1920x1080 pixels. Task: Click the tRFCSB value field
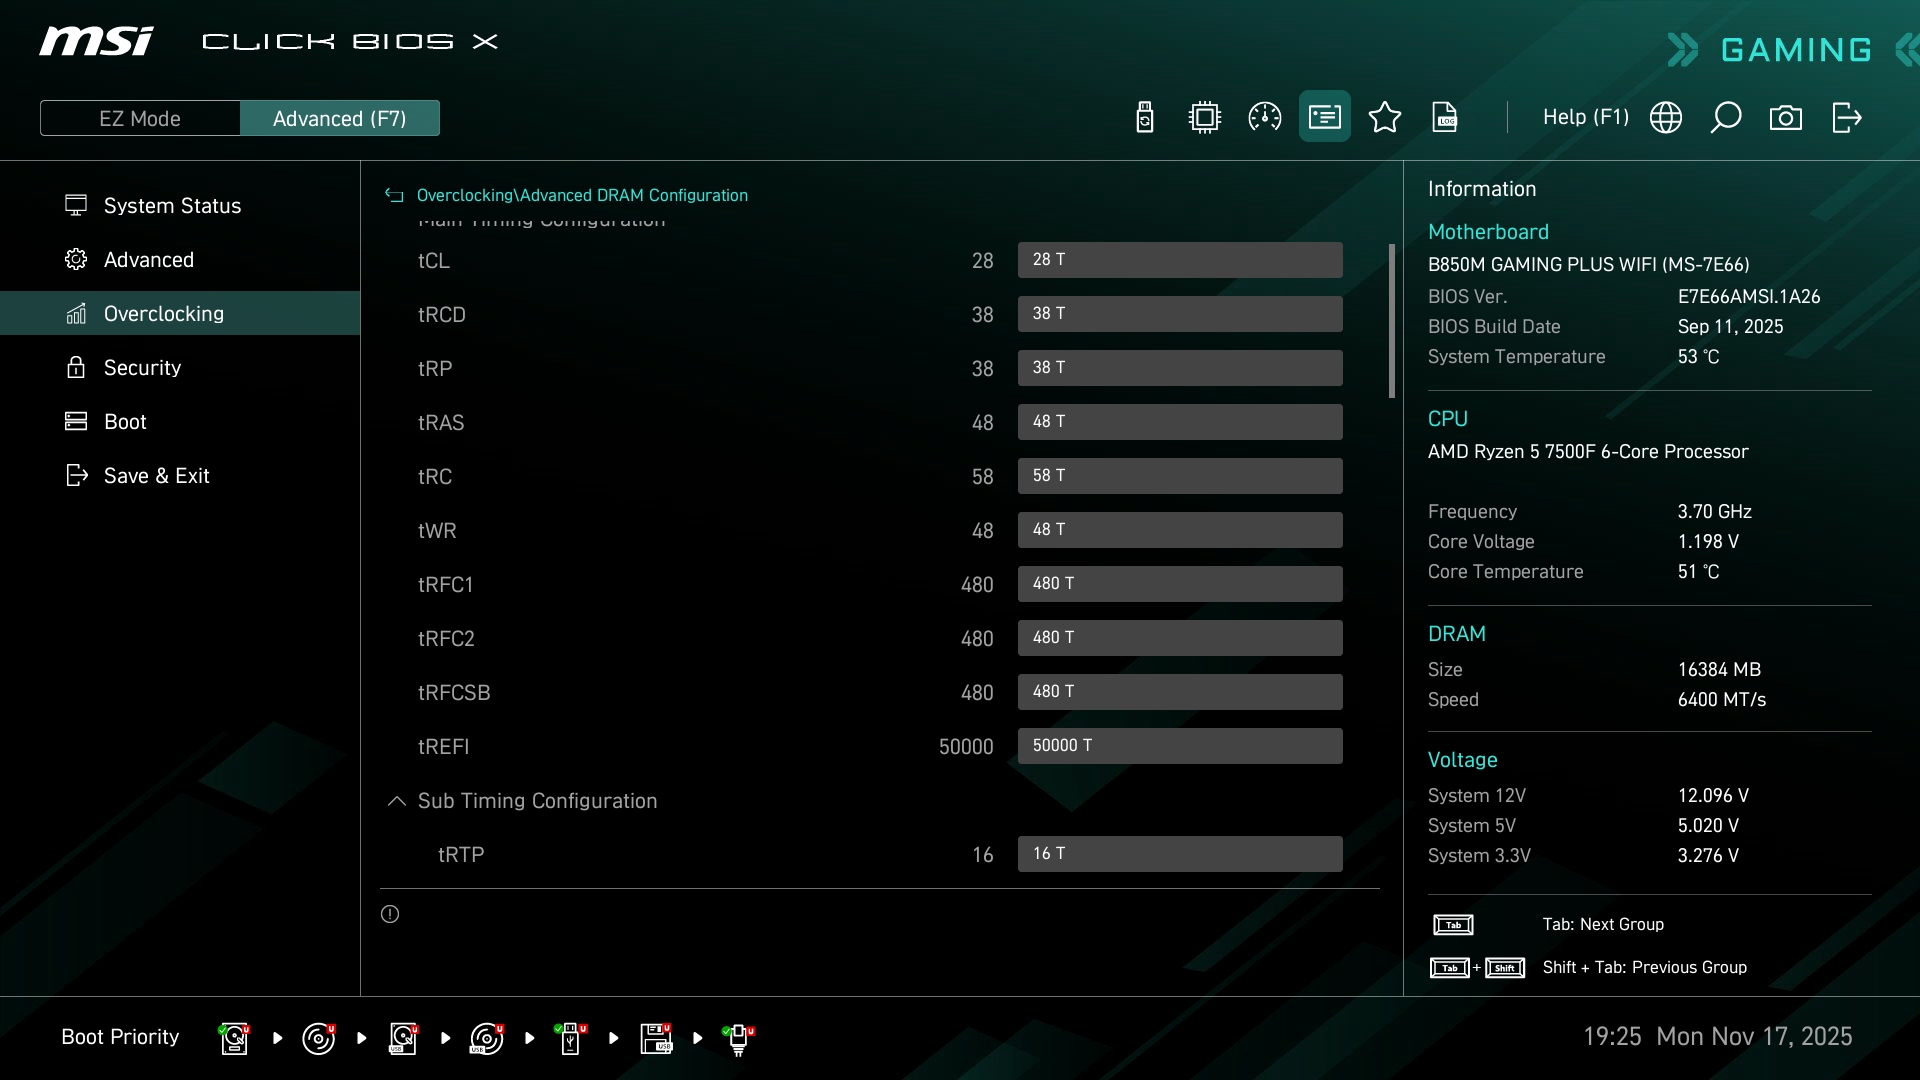pyautogui.click(x=1180, y=692)
